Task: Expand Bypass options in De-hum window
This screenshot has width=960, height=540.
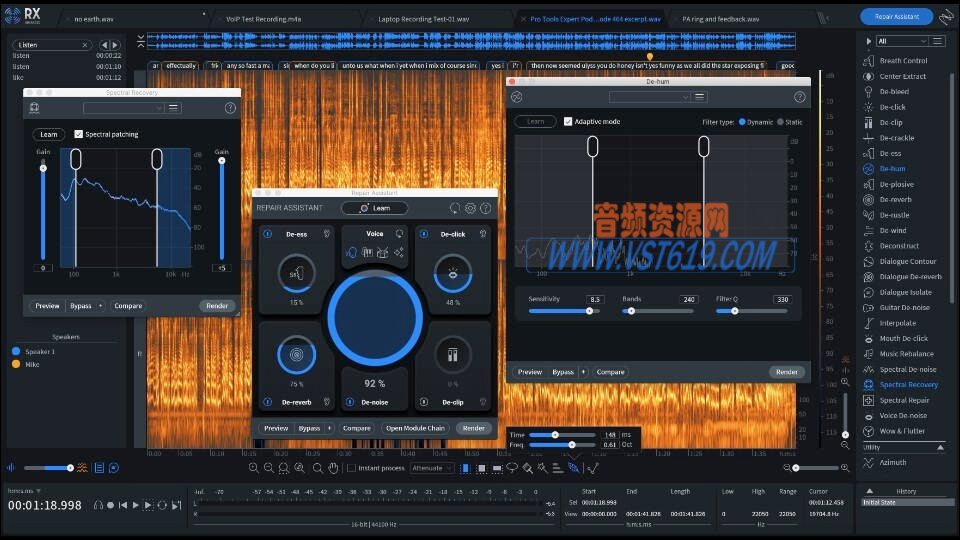Action: click(583, 372)
